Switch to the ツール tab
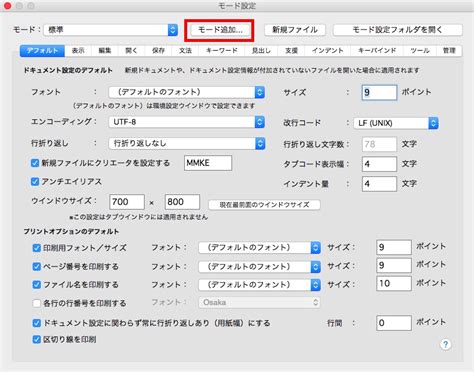The height and width of the screenshot is (372, 474). 420,51
